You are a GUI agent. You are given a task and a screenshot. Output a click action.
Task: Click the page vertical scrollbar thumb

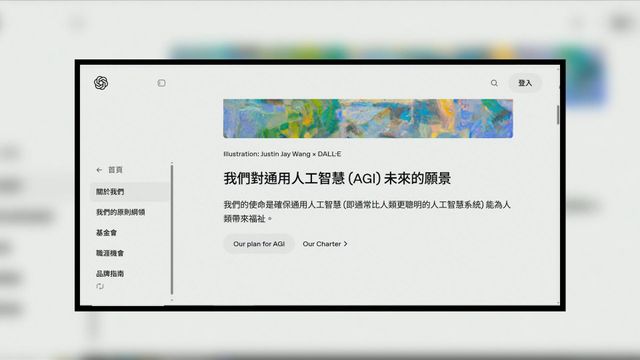tap(558, 115)
